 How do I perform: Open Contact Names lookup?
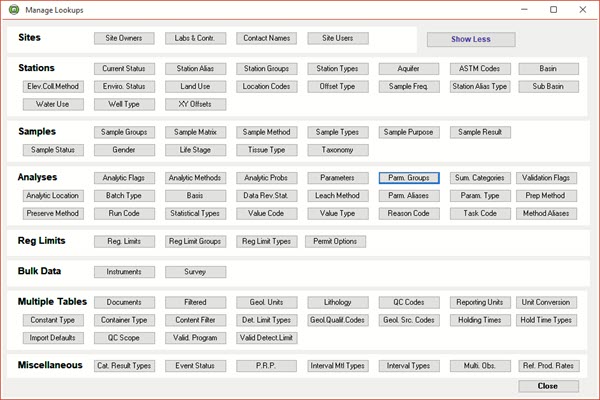point(267,38)
